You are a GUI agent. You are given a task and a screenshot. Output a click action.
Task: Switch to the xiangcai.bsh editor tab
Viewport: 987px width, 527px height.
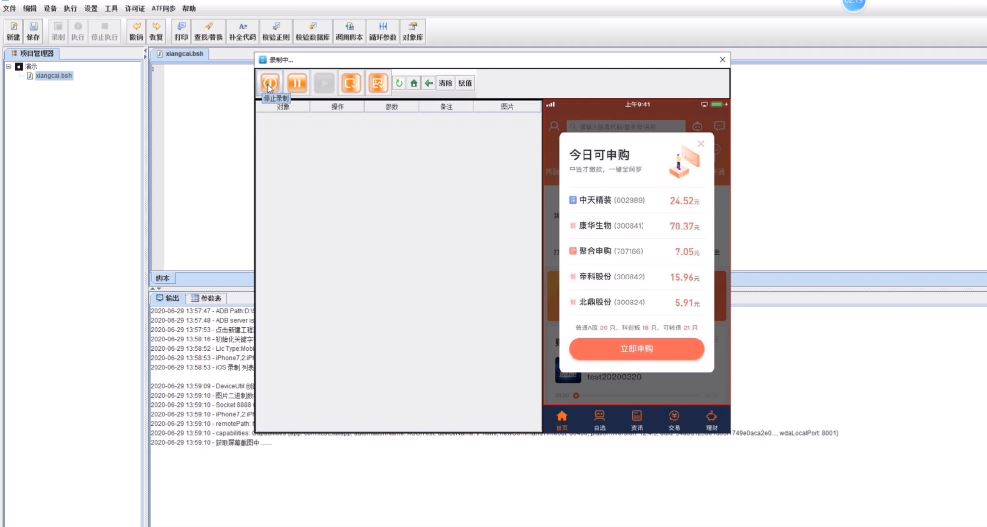(180, 54)
